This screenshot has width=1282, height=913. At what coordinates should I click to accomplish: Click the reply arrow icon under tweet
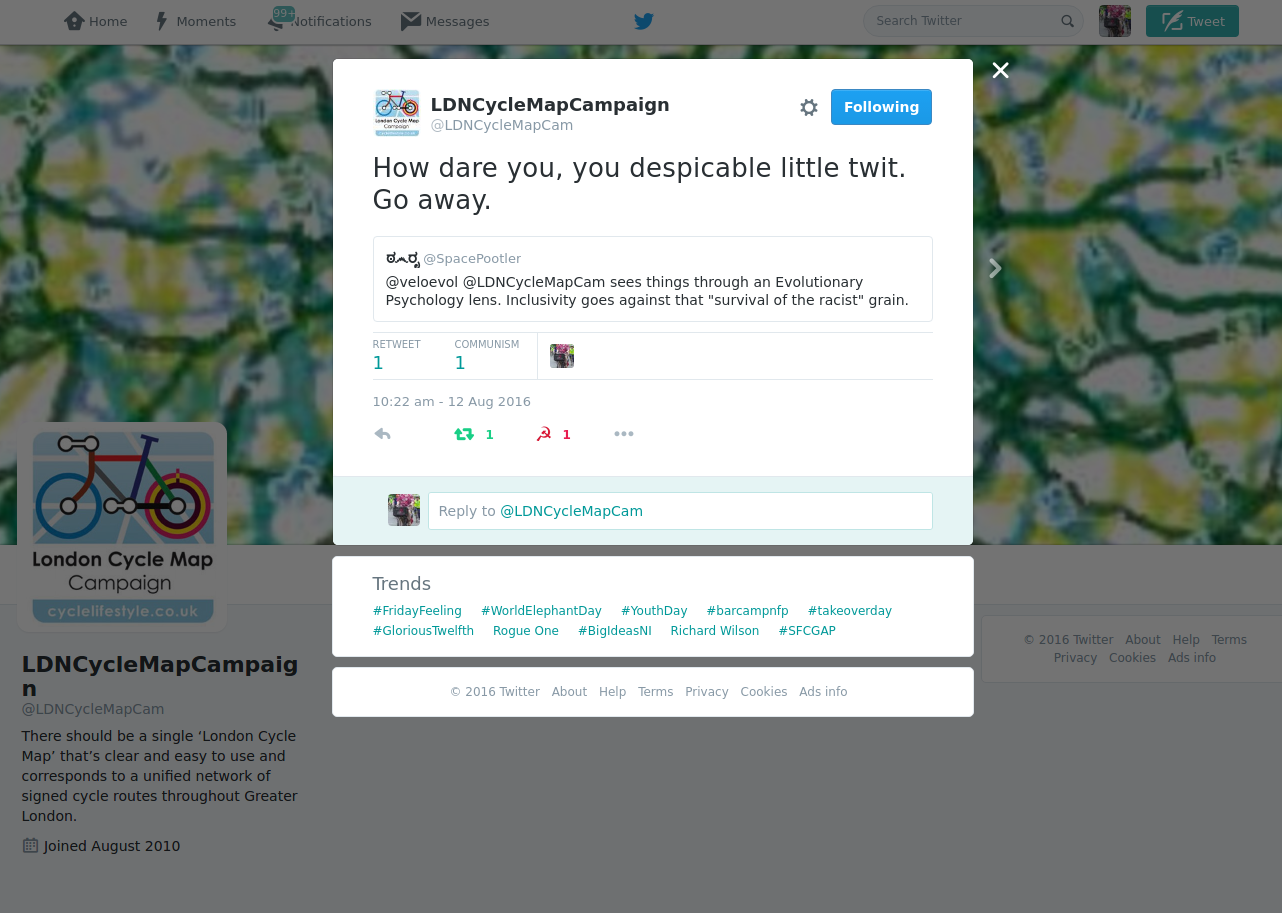click(x=382, y=434)
